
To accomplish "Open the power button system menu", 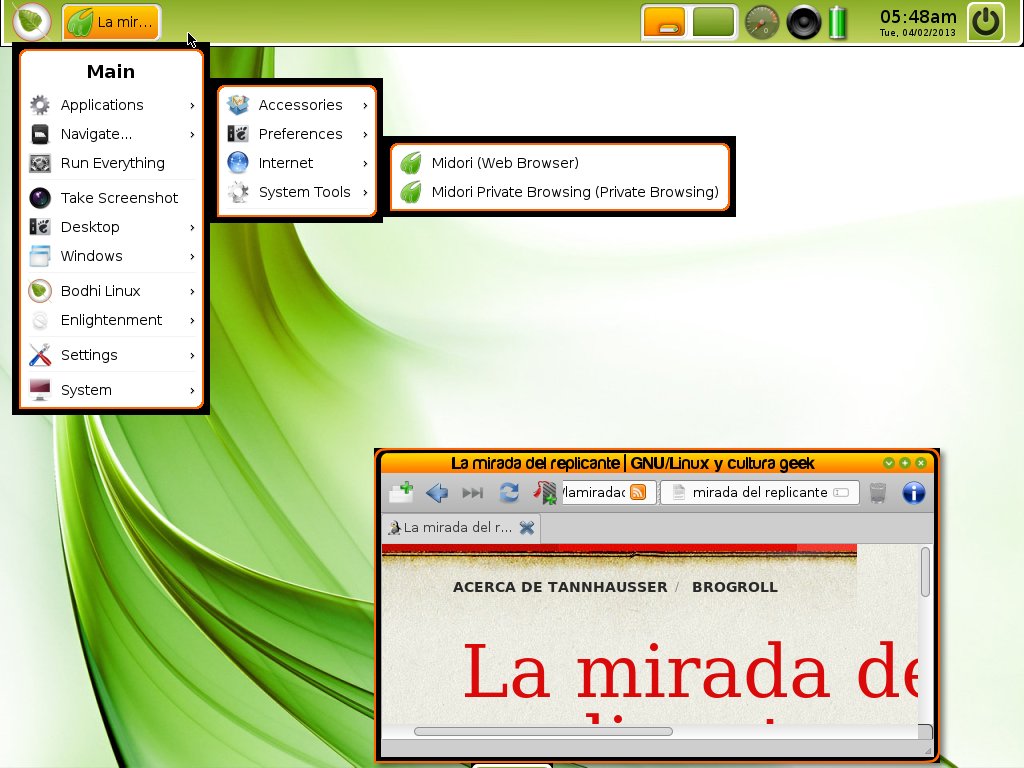I will click(985, 22).
